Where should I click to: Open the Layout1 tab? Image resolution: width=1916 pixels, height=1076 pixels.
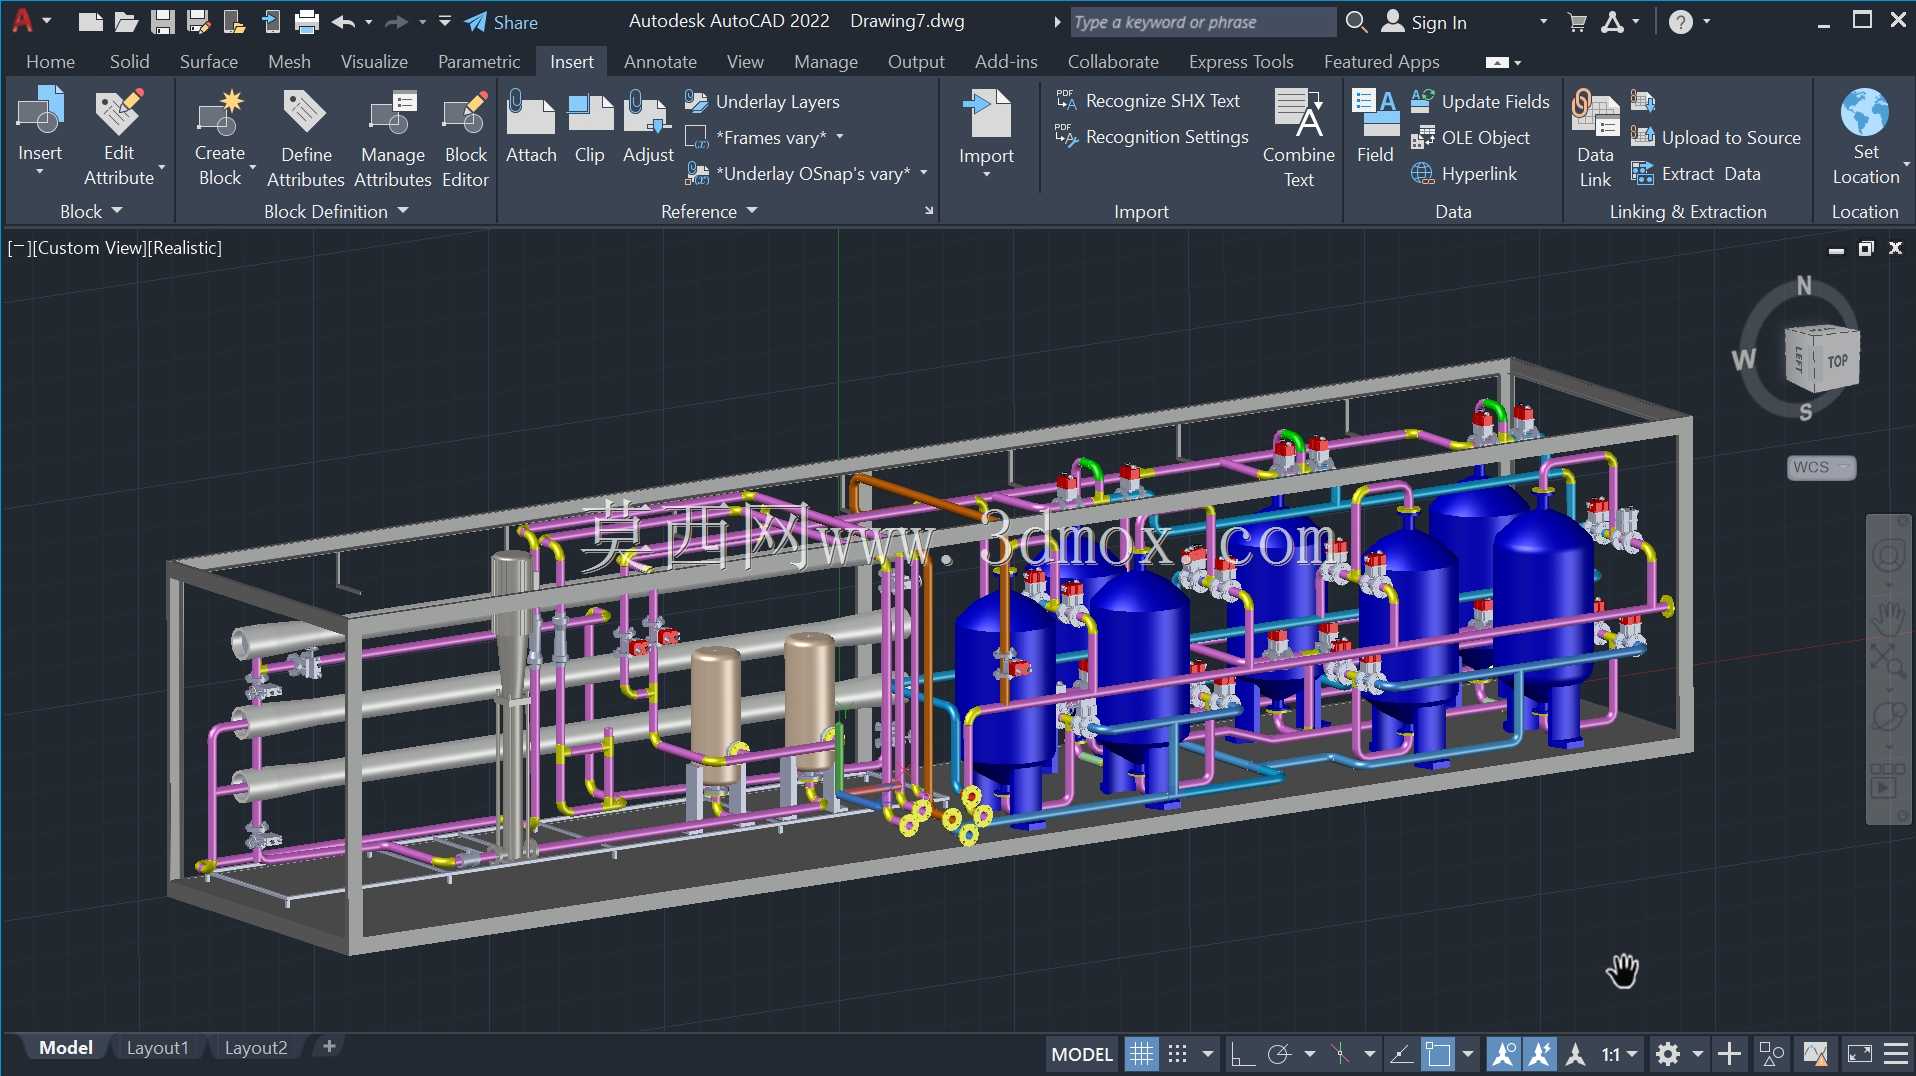pyautogui.click(x=157, y=1047)
